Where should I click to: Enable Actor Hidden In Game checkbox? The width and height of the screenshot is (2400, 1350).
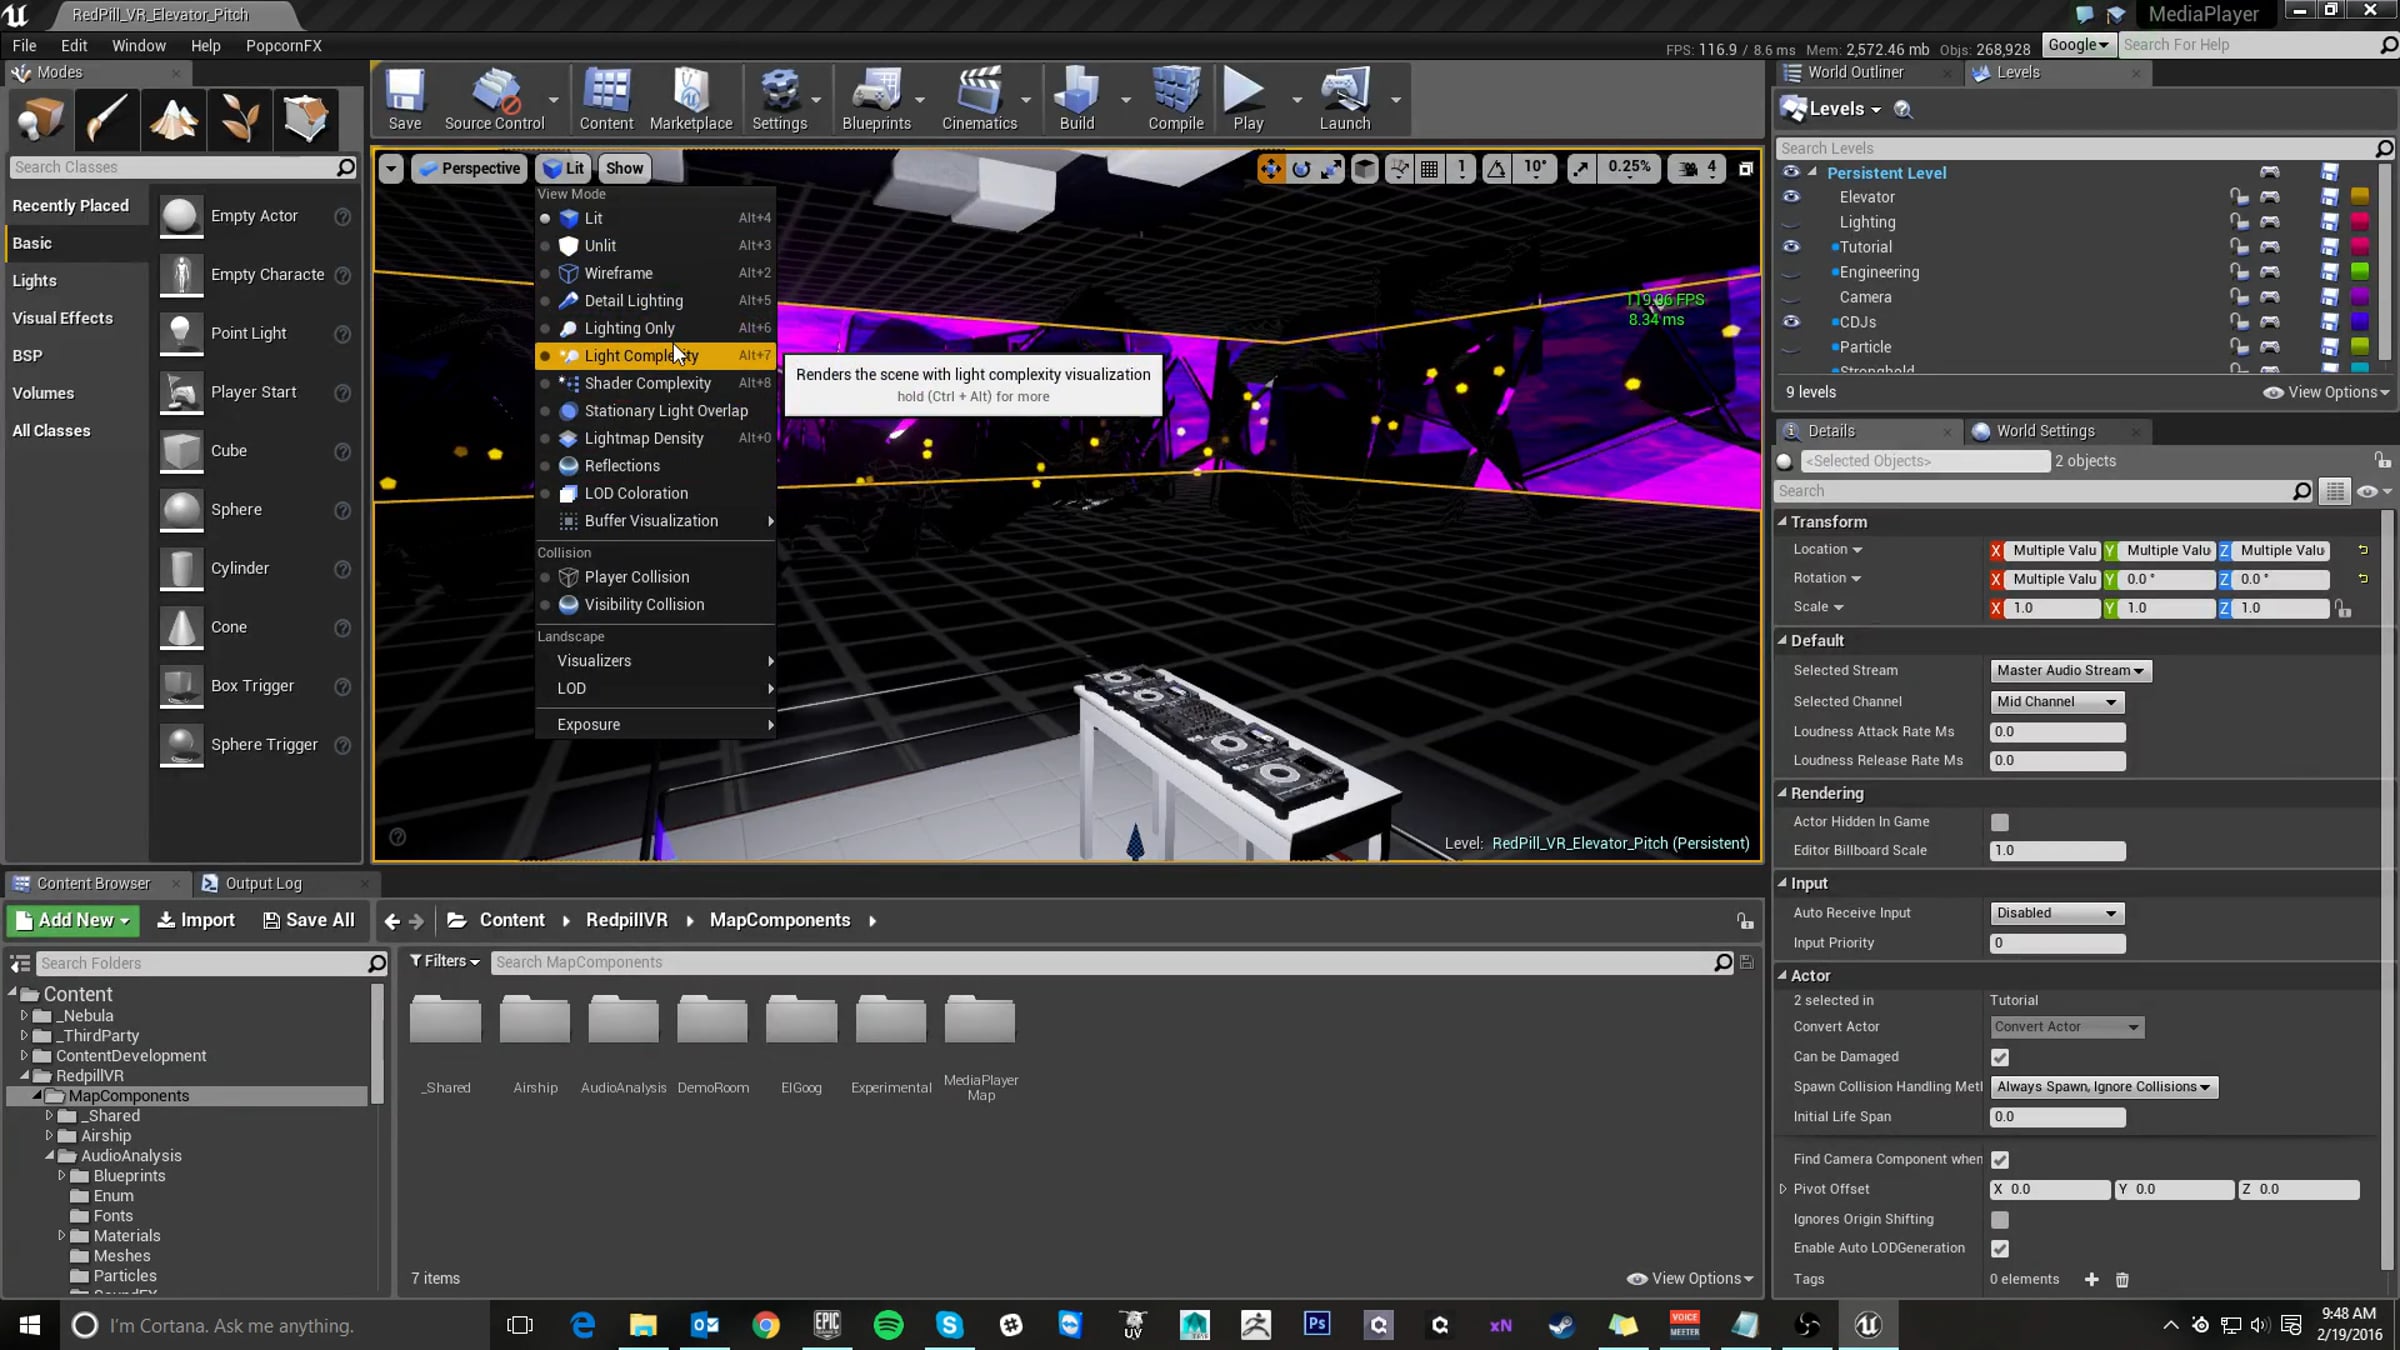pyautogui.click(x=1999, y=822)
